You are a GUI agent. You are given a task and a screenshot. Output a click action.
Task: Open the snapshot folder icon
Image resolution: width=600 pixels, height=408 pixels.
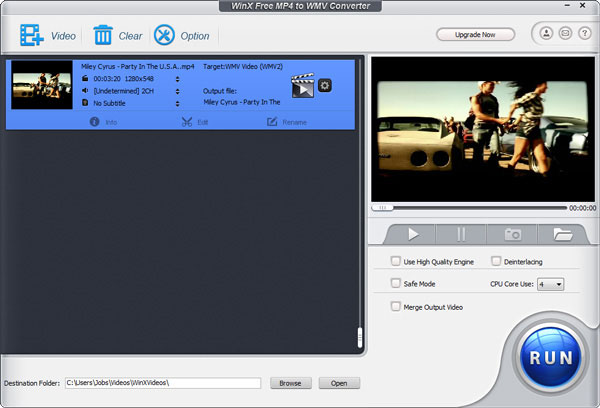pos(562,234)
